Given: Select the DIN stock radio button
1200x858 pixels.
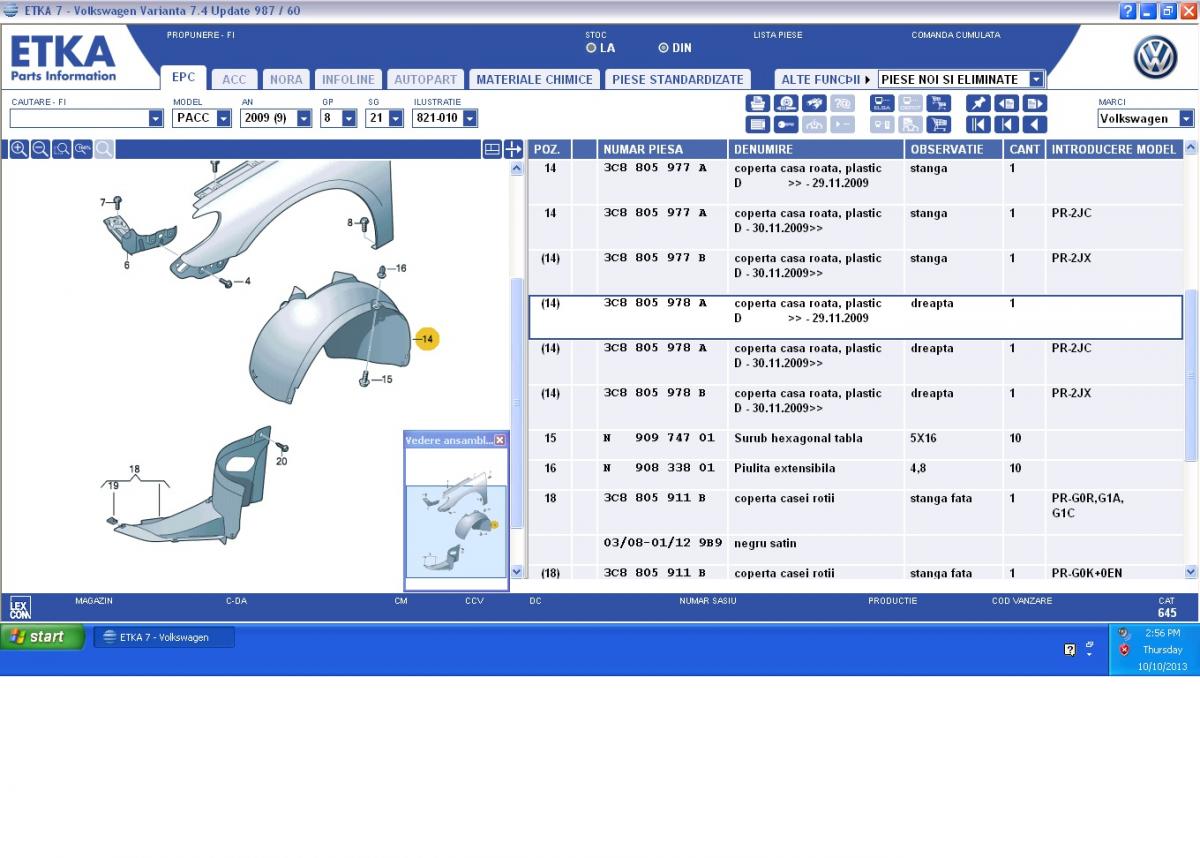Looking at the screenshot, I should [x=663, y=47].
